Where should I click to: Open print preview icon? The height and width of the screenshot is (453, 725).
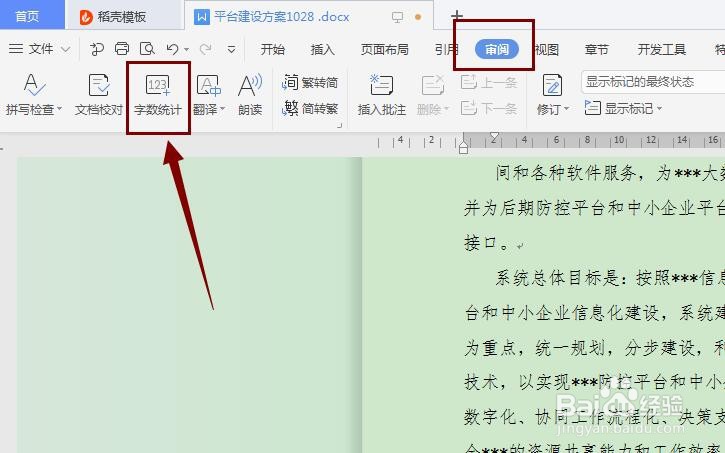click(147, 49)
